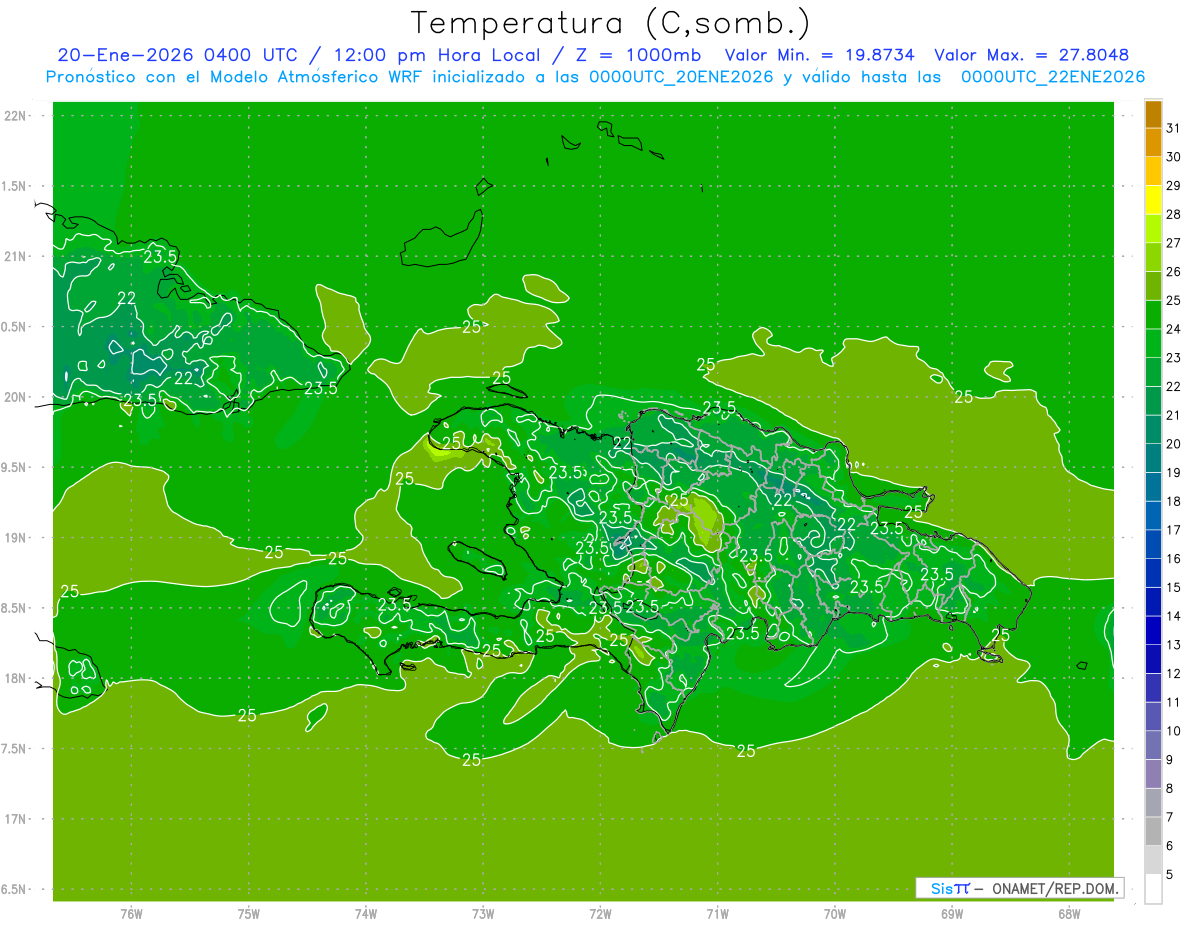Click the "22N" latitude axis label

tap(17, 116)
